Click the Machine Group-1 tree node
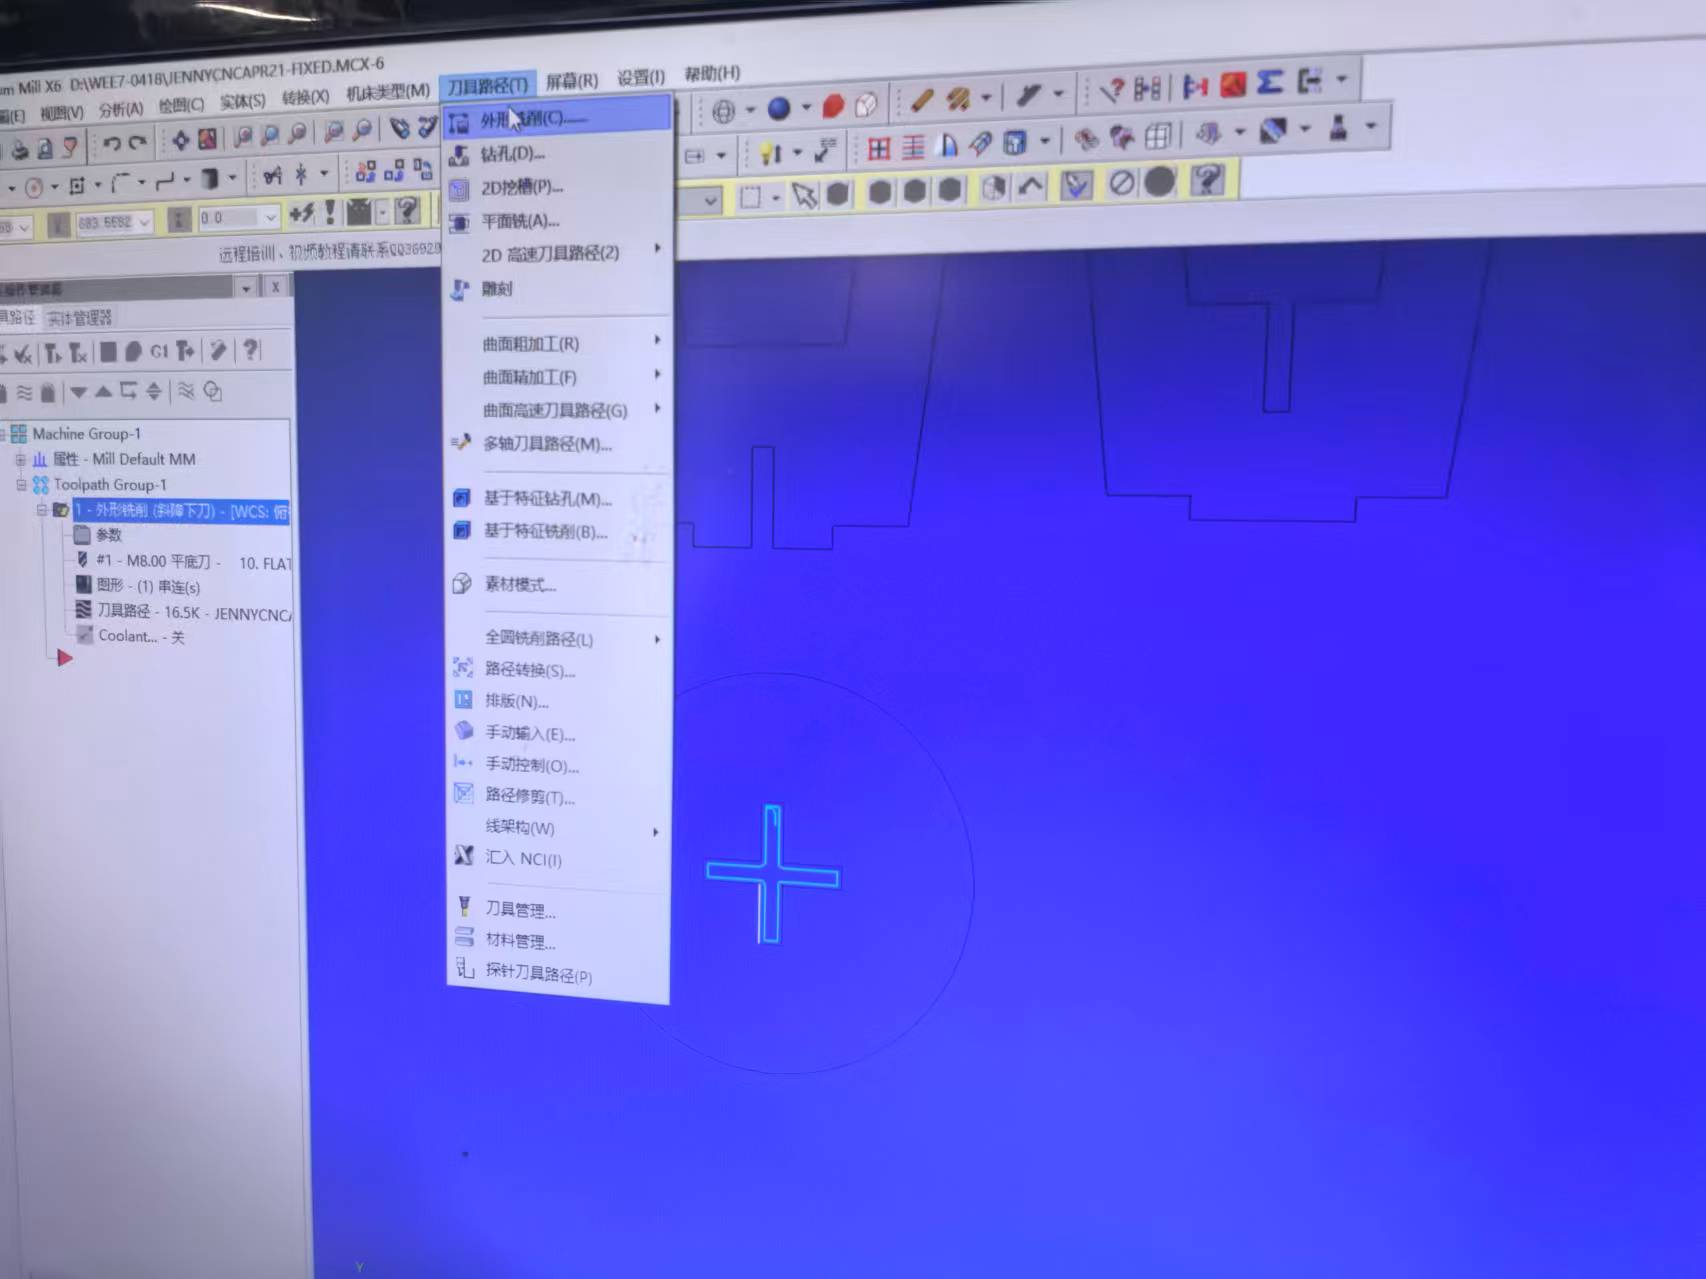This screenshot has height=1279, width=1706. point(86,433)
